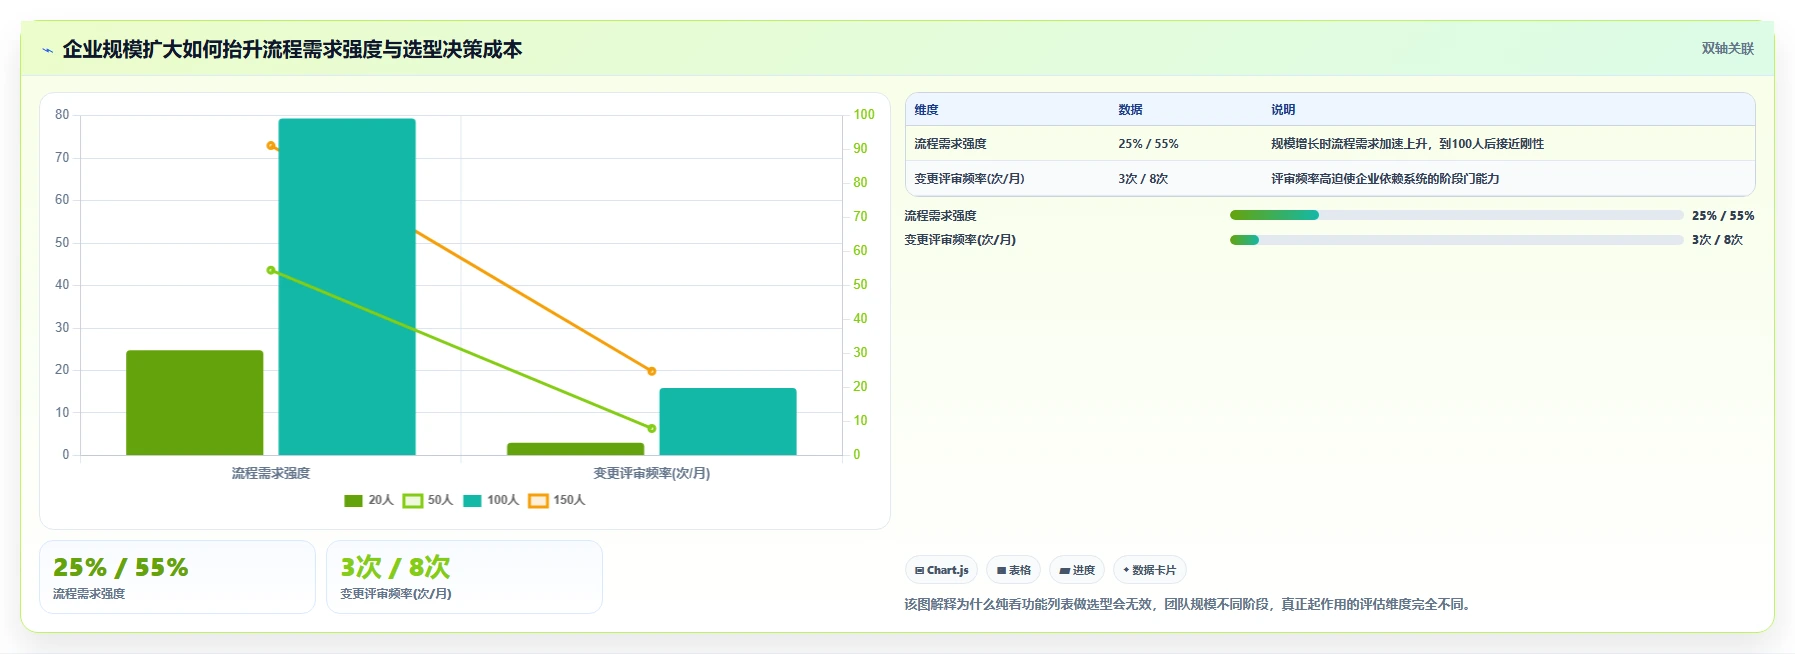This screenshot has height=654, width=1795.
Task: Click the 20人 bar for 流程需求强度
Action: click(194, 403)
